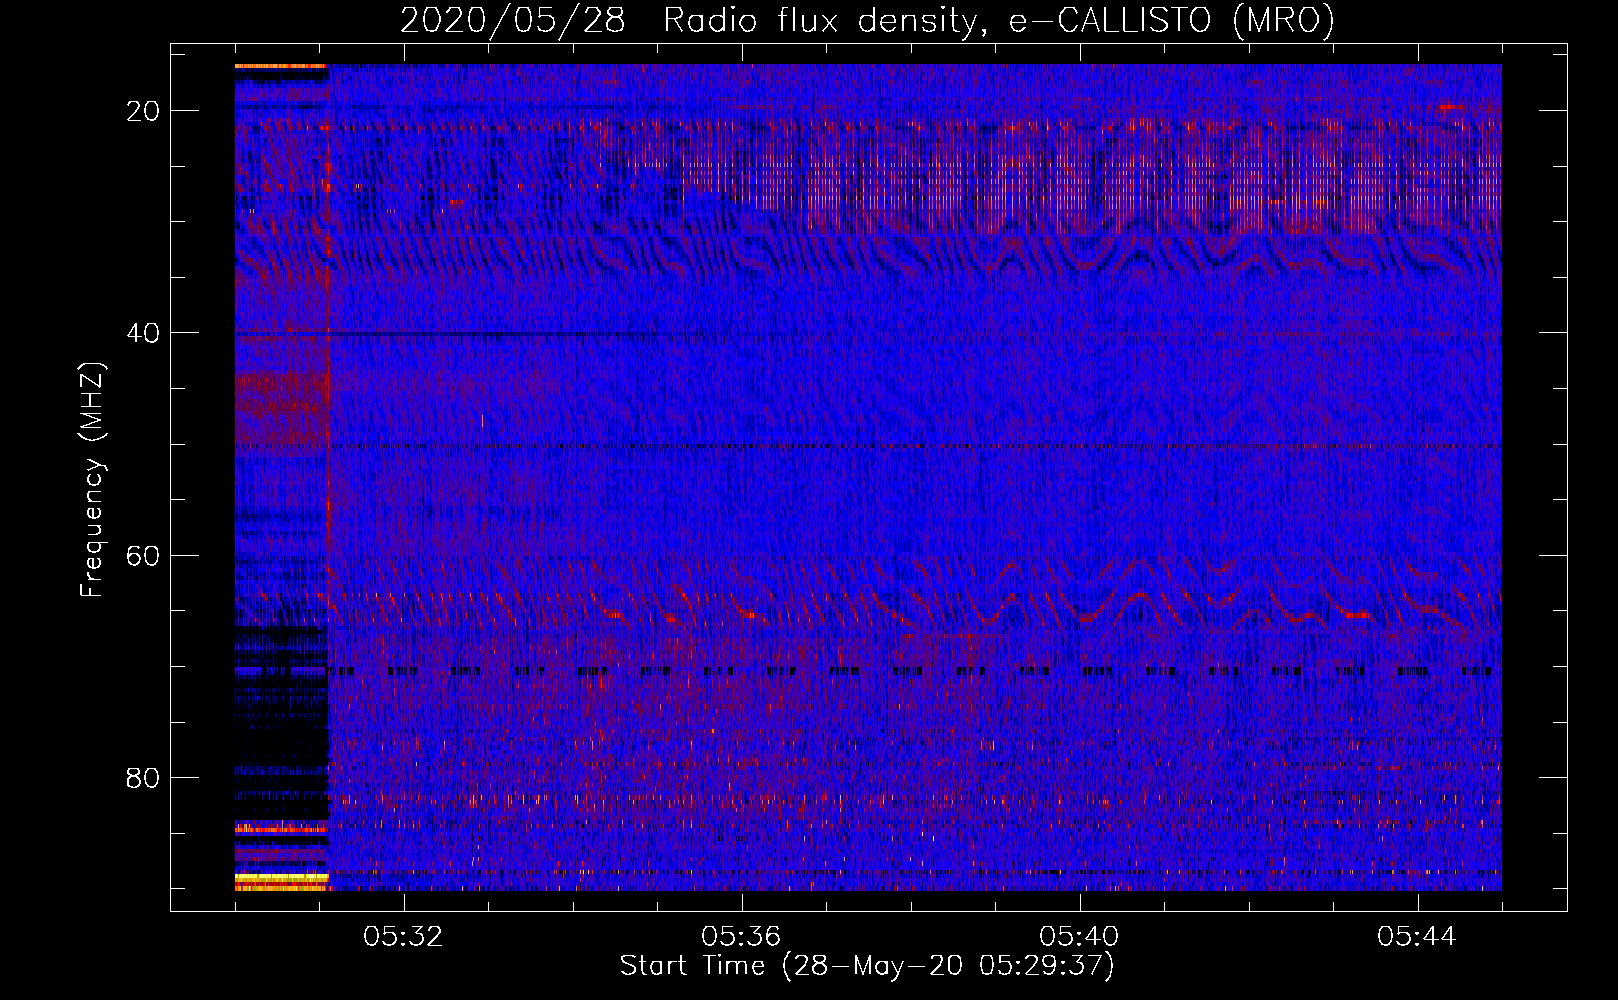Click the bright yellow band near 89 MHz
This screenshot has width=1618, height=1000.
point(282,877)
